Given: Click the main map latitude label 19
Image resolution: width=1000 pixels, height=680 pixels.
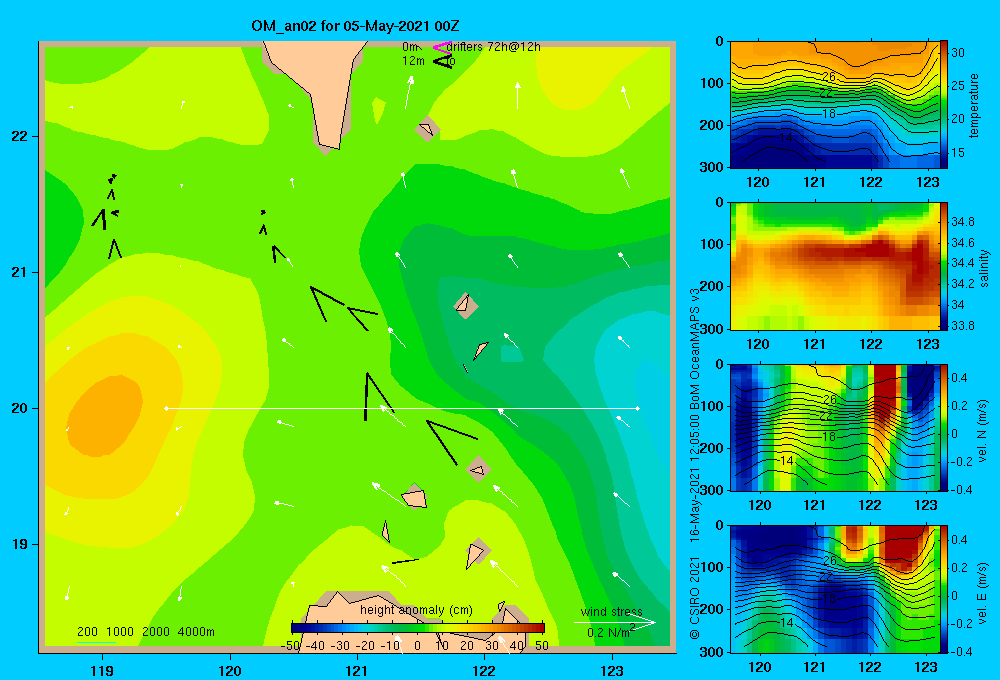Looking at the screenshot, I should [19, 544].
